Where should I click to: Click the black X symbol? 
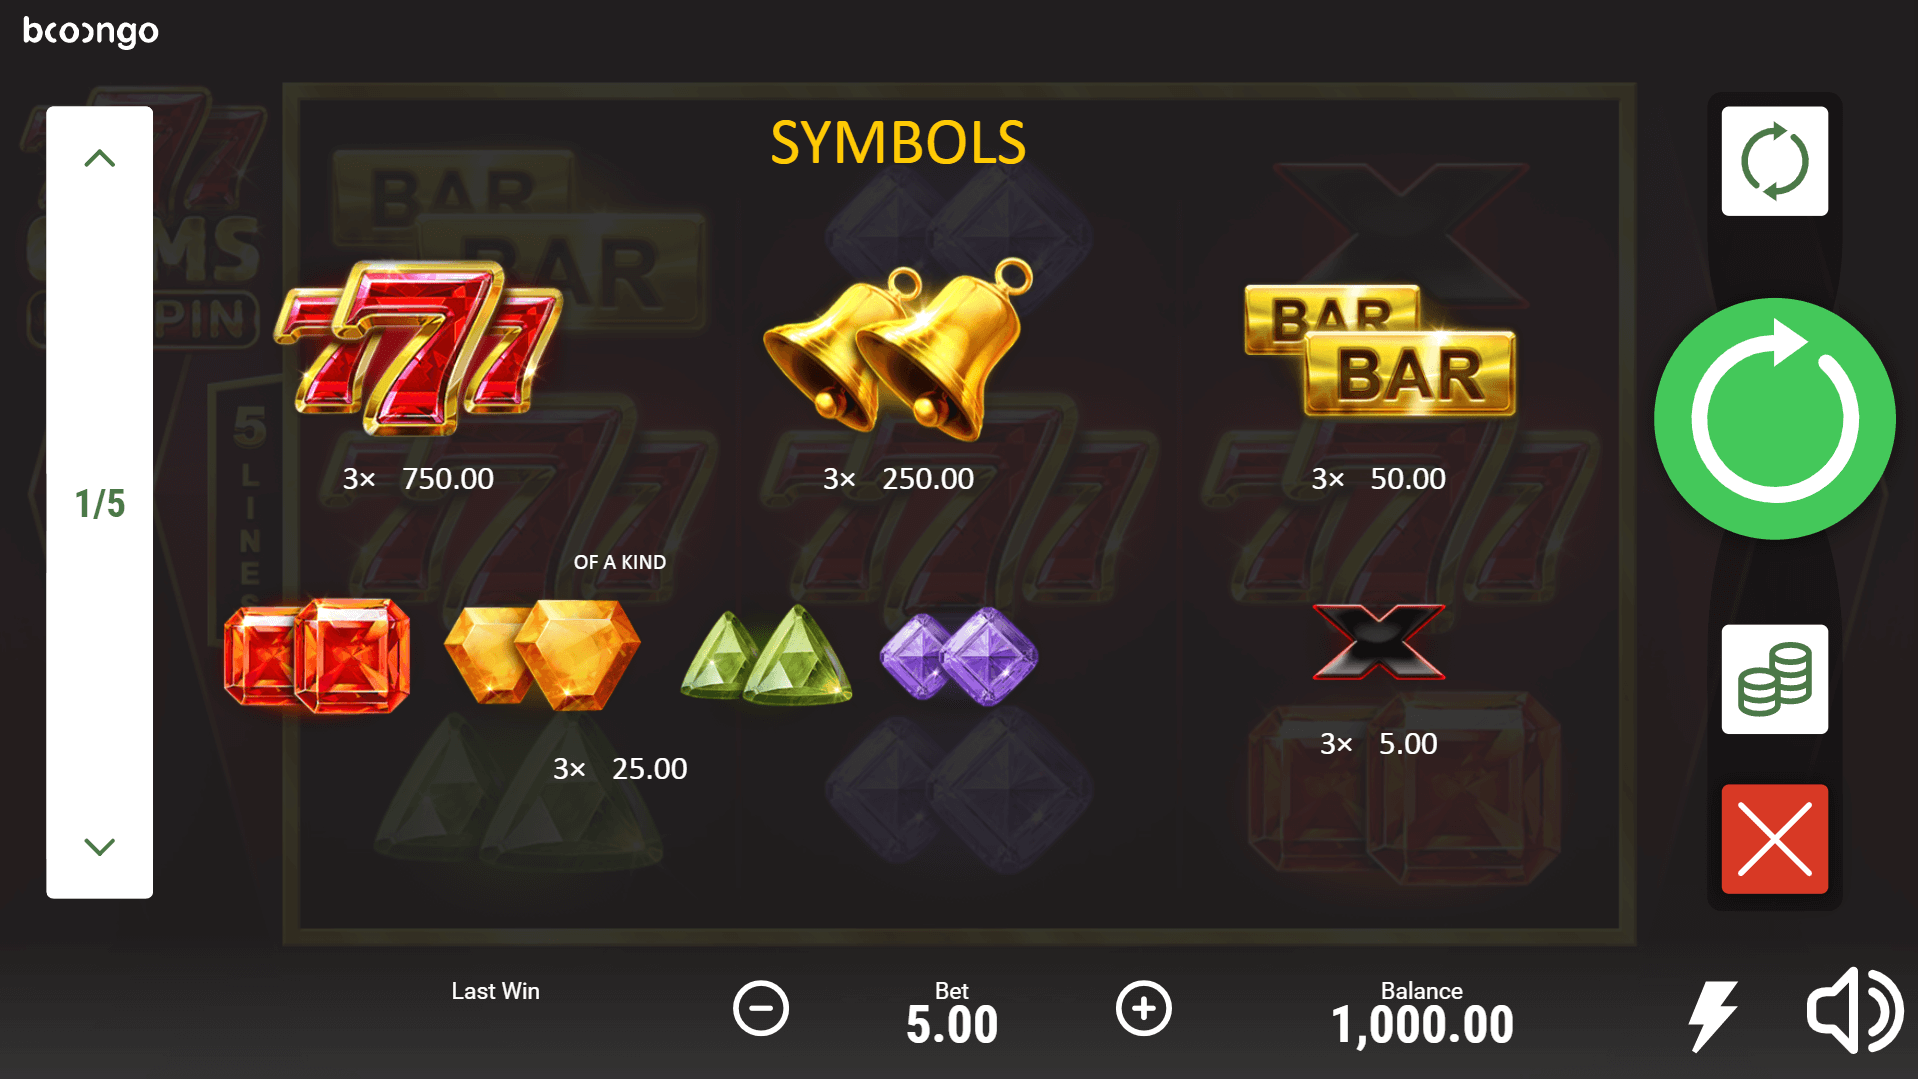point(1379,641)
